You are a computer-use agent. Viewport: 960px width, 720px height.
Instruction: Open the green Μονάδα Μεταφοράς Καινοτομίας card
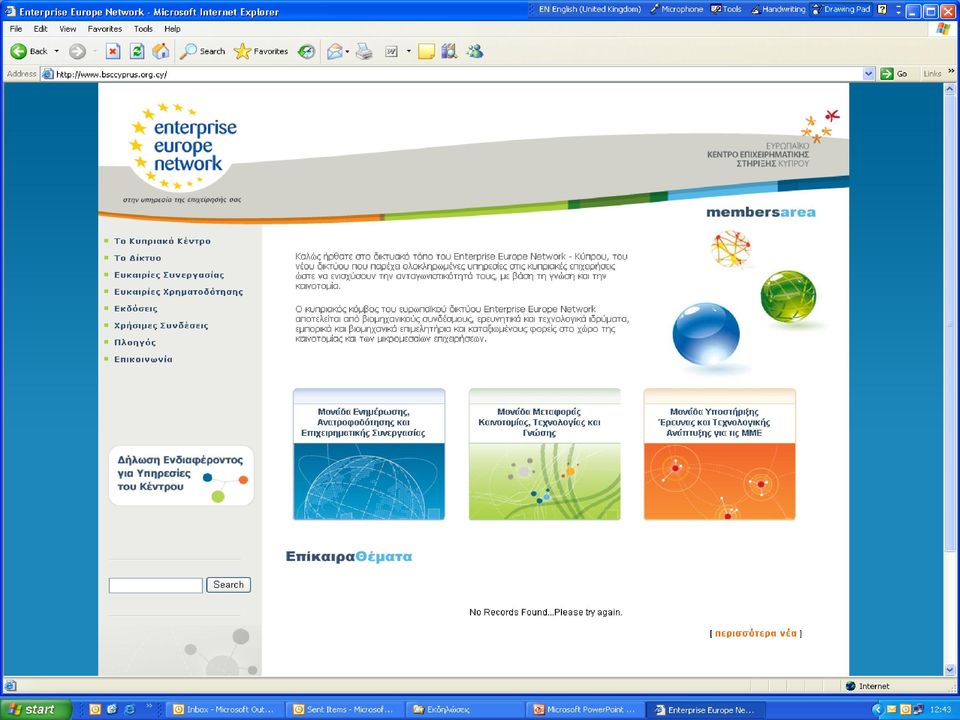(545, 454)
